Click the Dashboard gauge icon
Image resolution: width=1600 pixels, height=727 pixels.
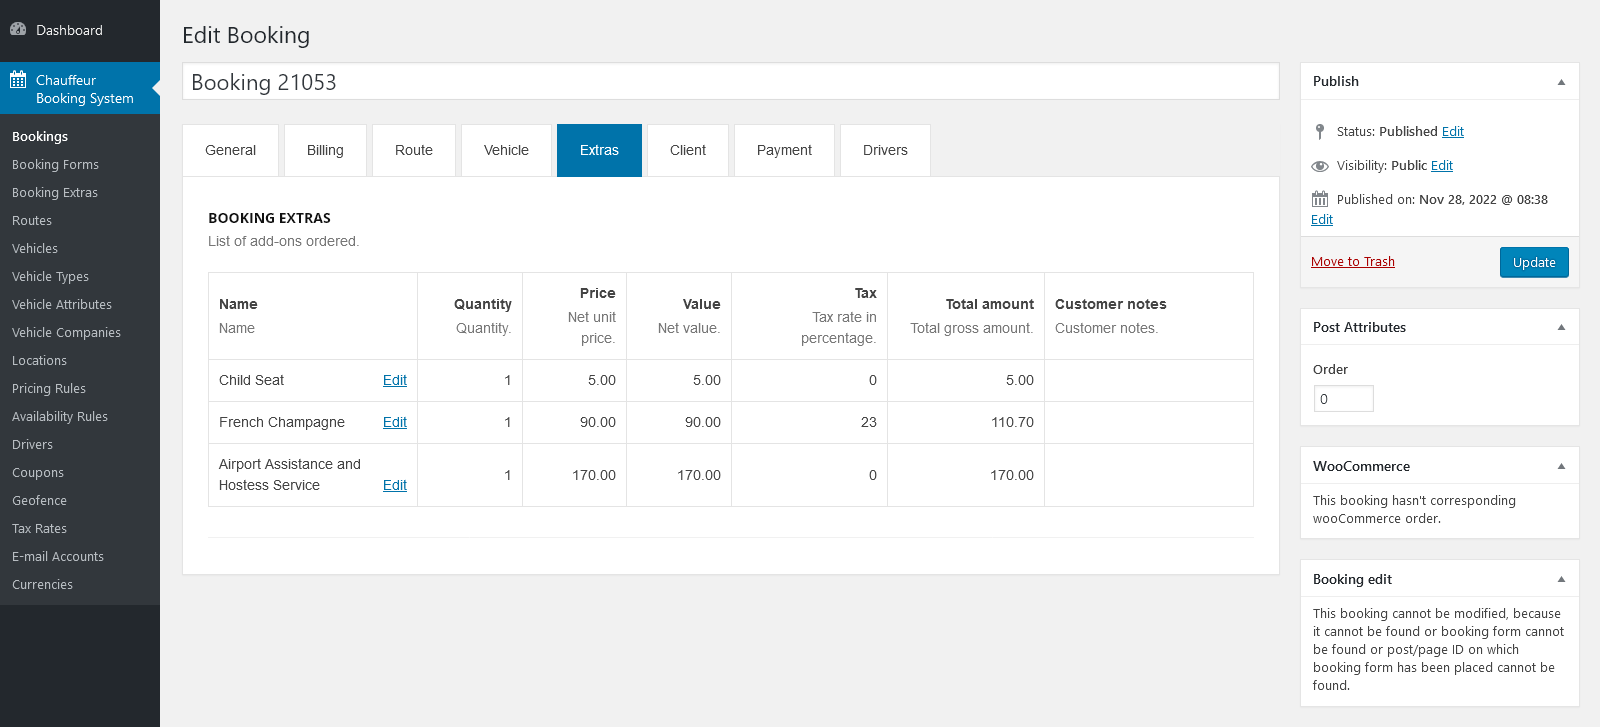18,29
